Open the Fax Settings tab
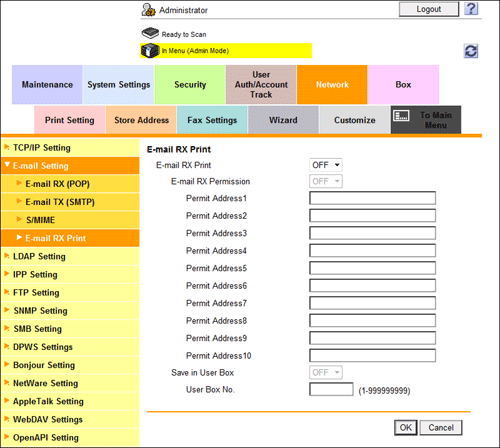The height and width of the screenshot is (448, 500). coord(212,120)
